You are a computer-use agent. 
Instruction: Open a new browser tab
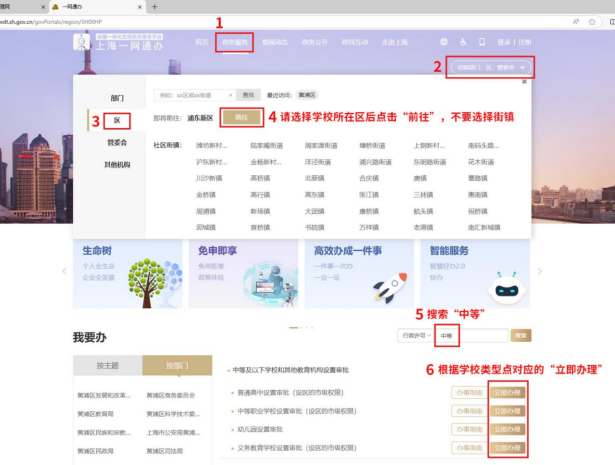coord(153,6)
